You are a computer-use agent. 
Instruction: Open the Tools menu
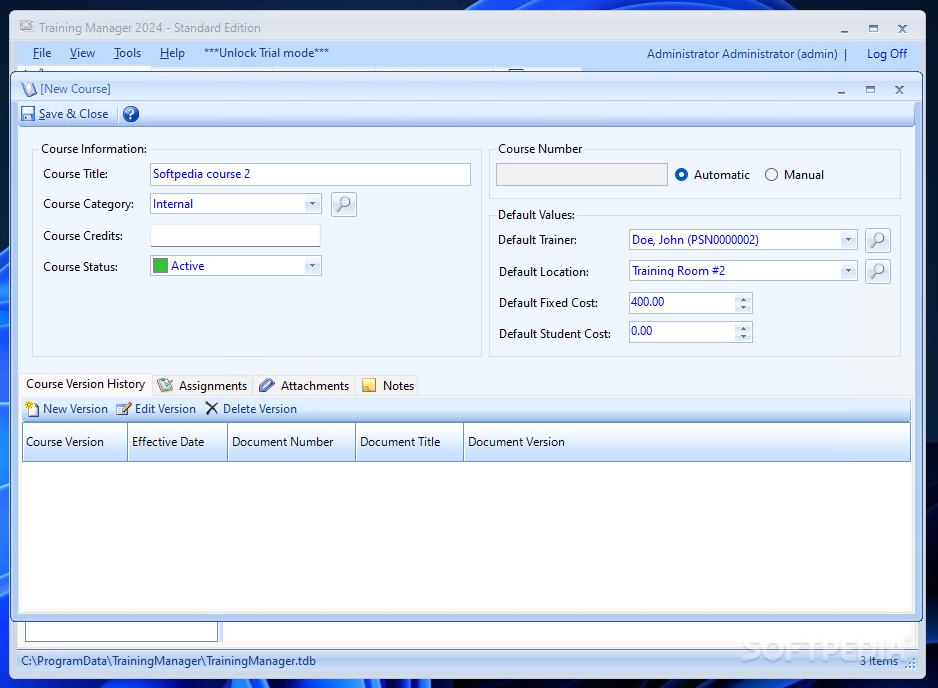tap(127, 53)
